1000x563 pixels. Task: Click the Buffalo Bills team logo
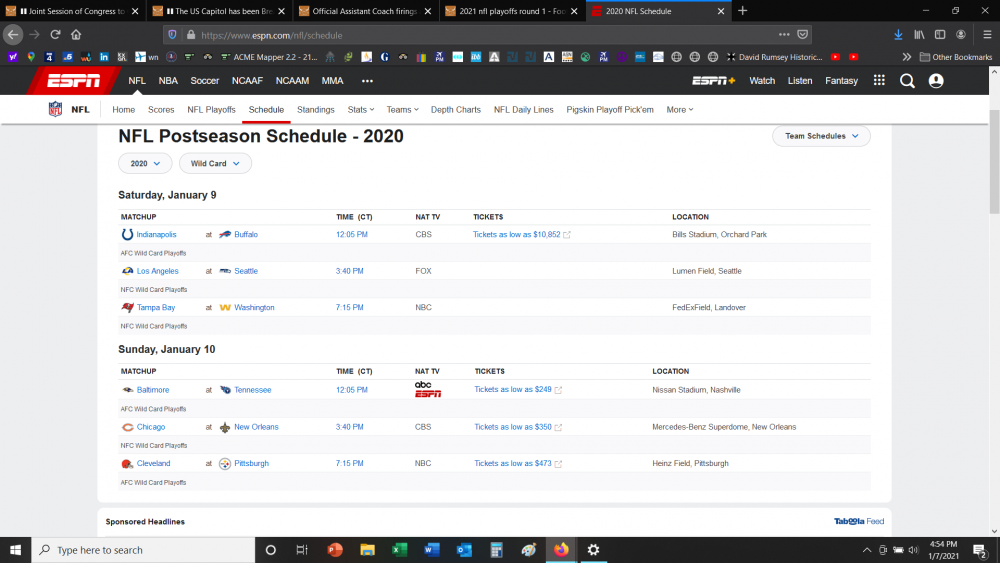coord(225,235)
